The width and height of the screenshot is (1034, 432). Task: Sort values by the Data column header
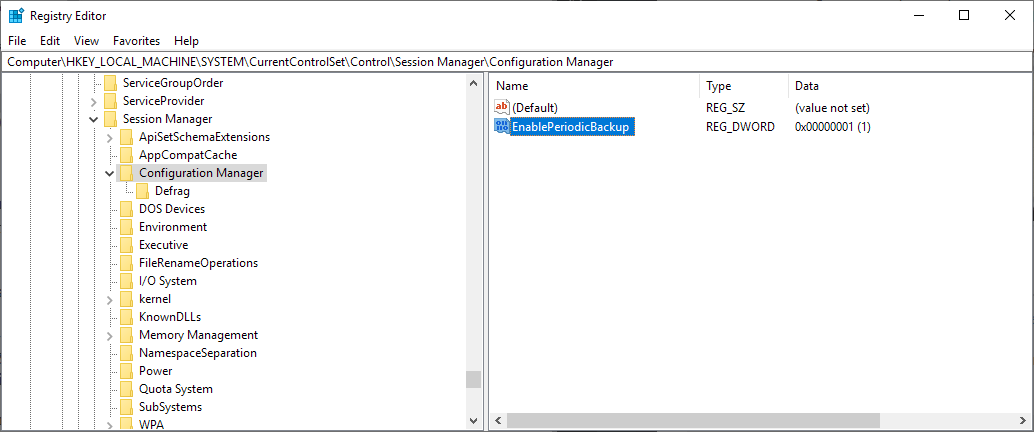pyautogui.click(x=910, y=86)
